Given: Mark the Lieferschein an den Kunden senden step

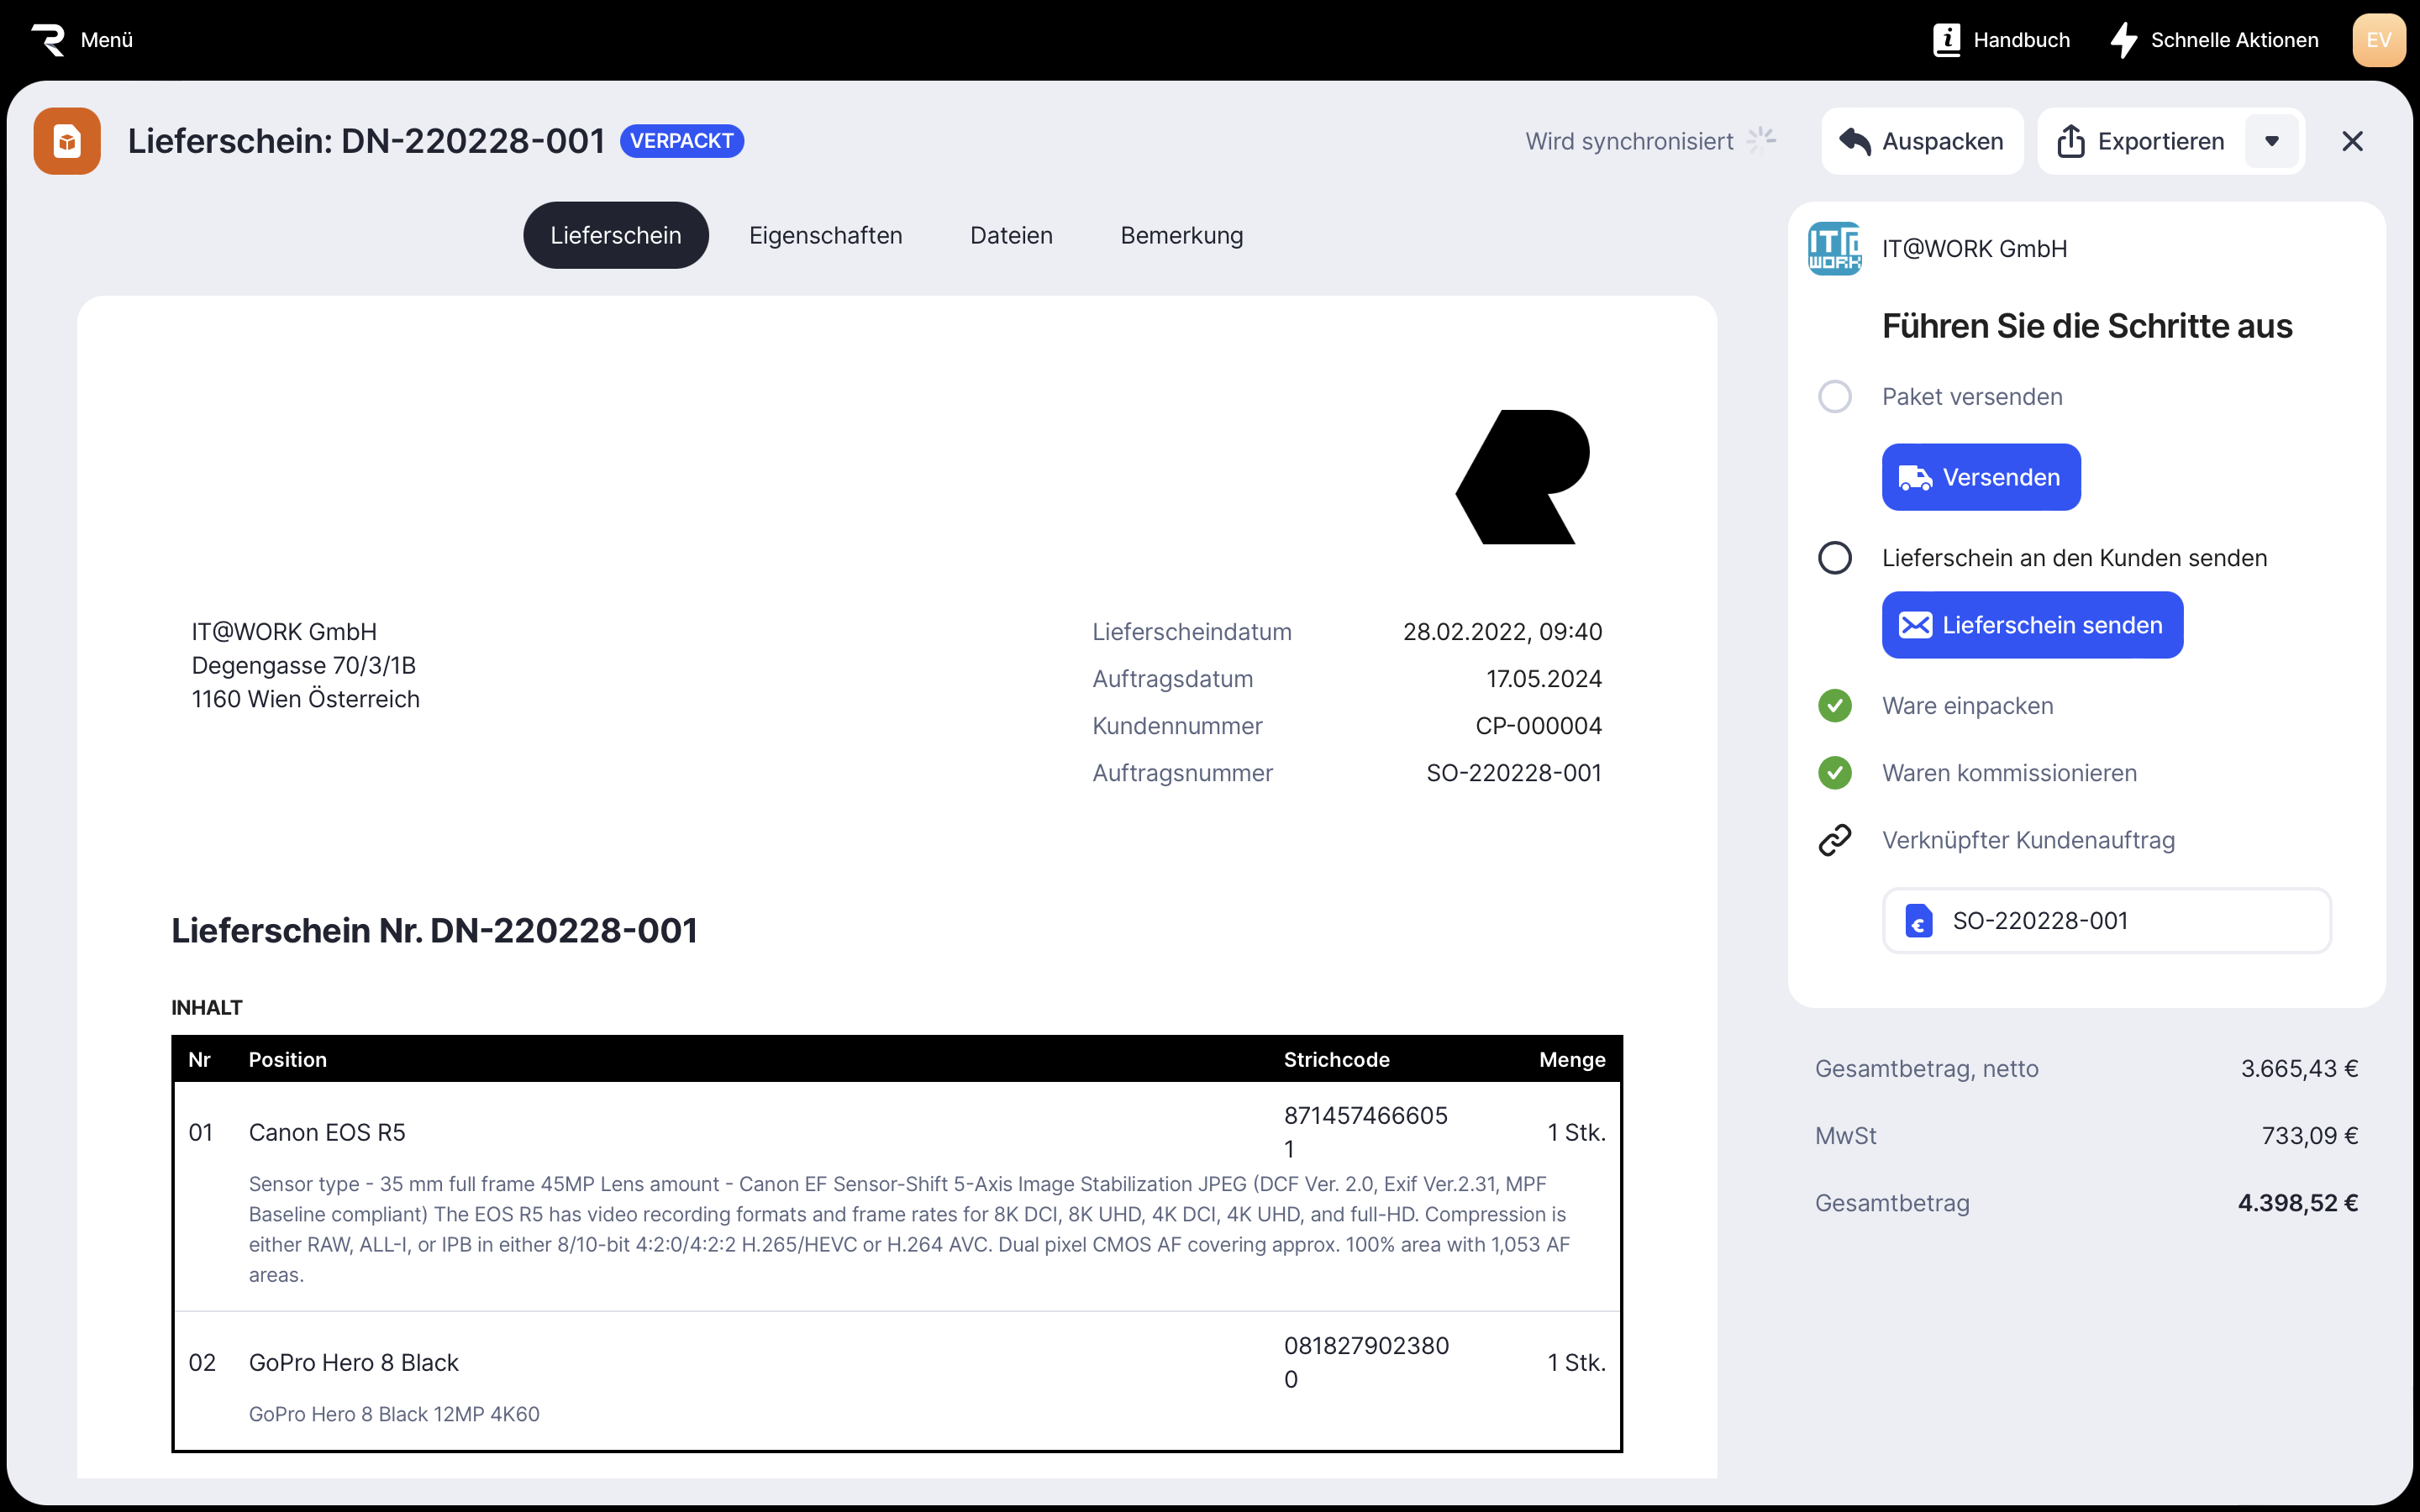Looking at the screenshot, I should click(x=1834, y=558).
